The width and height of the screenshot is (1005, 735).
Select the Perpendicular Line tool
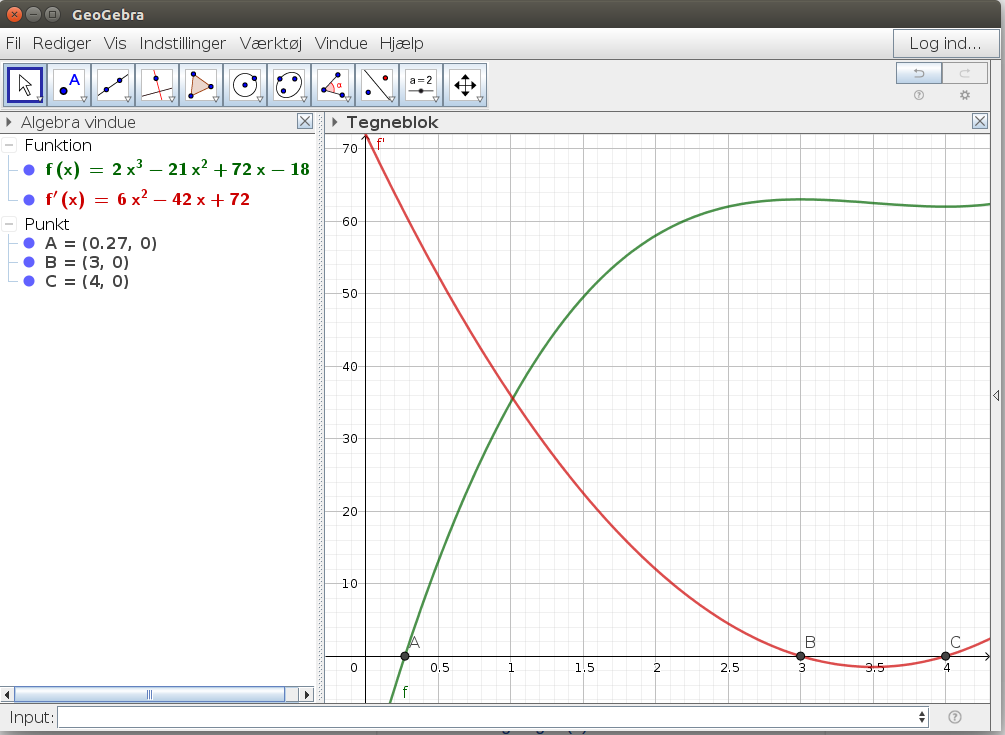click(x=157, y=85)
